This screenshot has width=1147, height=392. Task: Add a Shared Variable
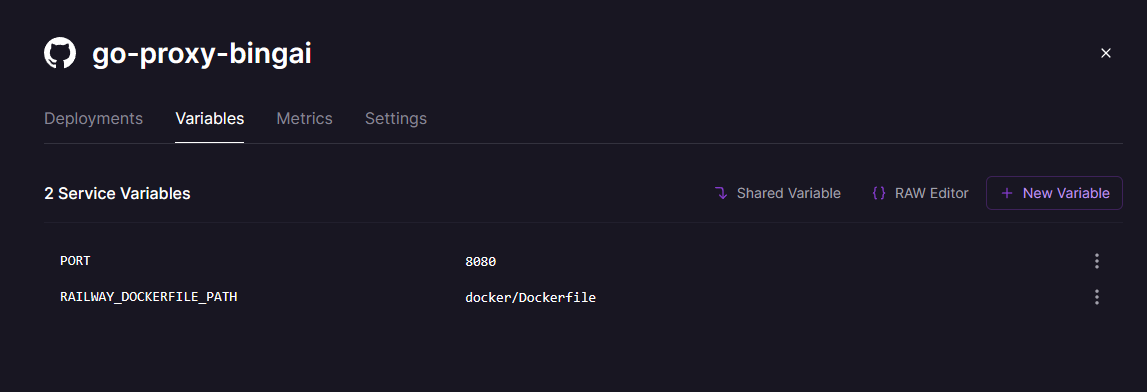click(x=778, y=193)
